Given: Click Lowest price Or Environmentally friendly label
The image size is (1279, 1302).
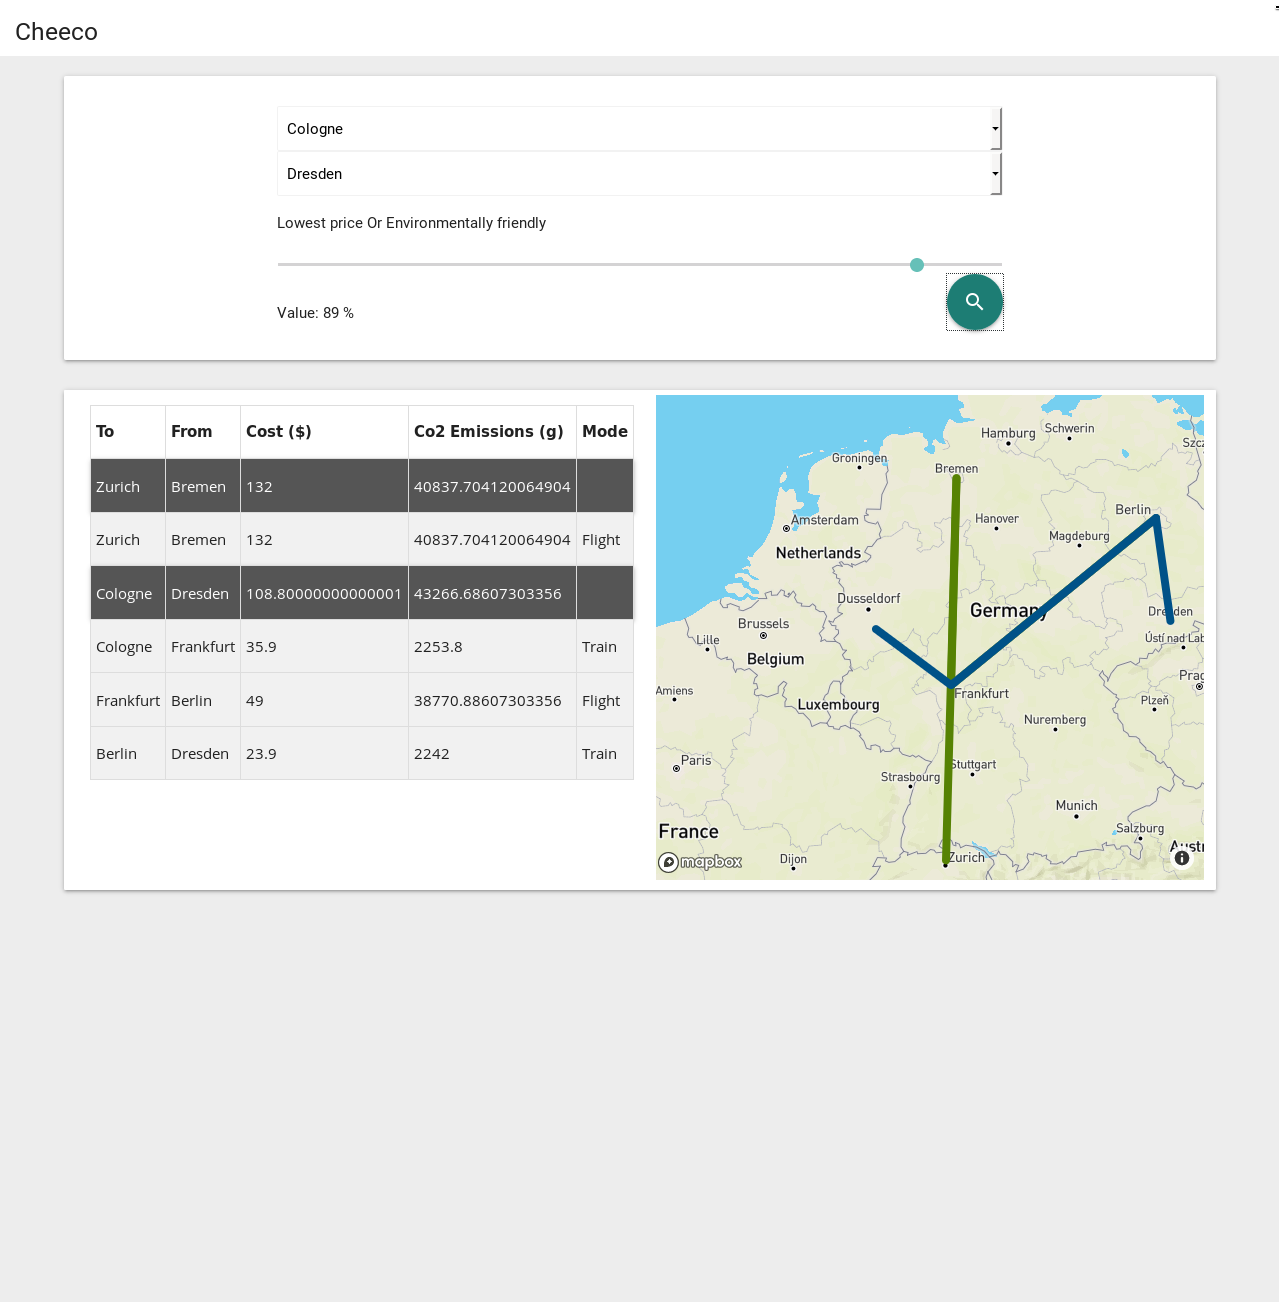Looking at the screenshot, I should (x=411, y=223).
